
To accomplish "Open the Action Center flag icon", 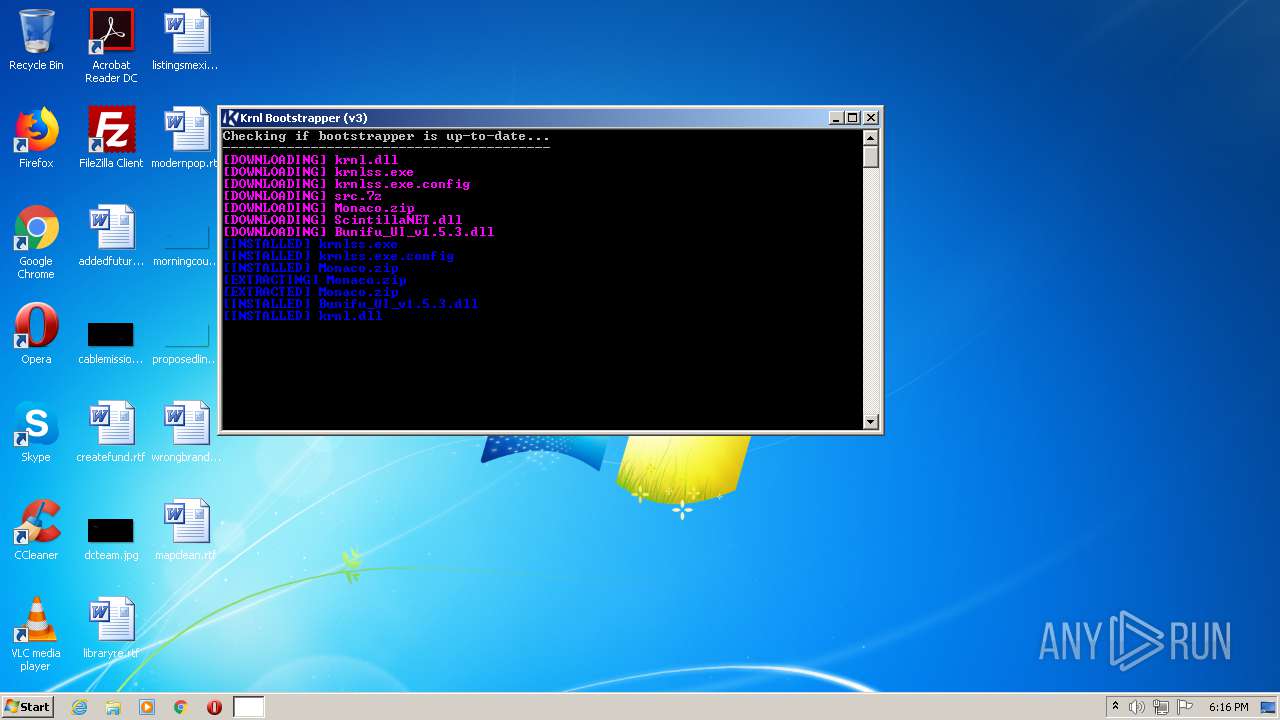I will click(x=1185, y=707).
